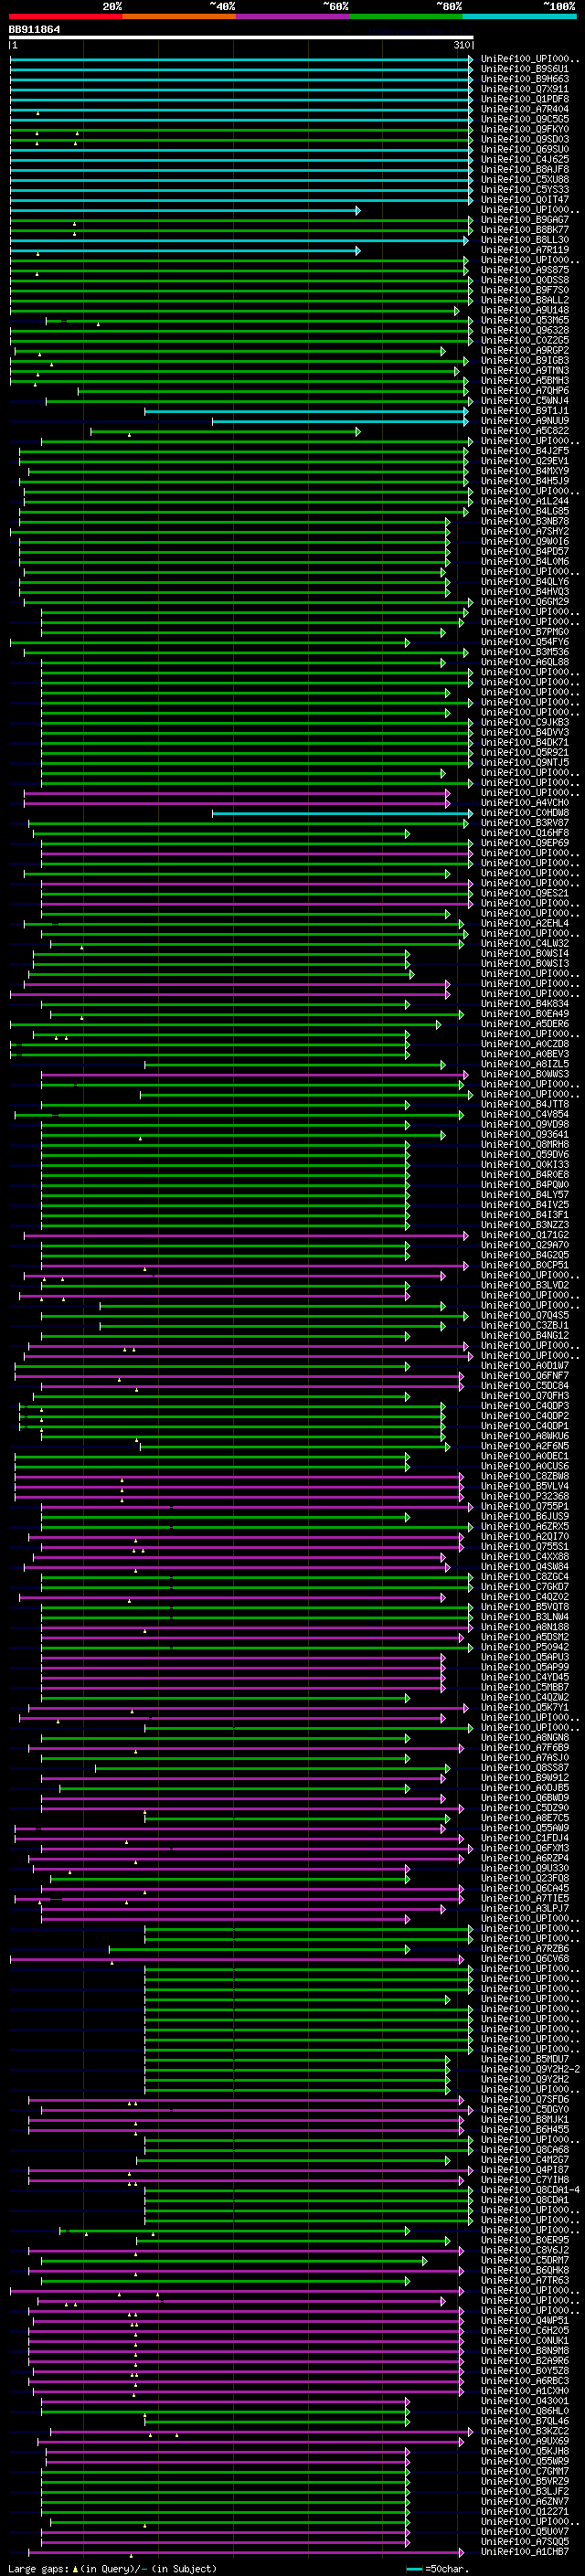The image size is (585, 2576).
Task: Select the UniRef100_B8AJF8 hit label
Action: tap(525, 169)
